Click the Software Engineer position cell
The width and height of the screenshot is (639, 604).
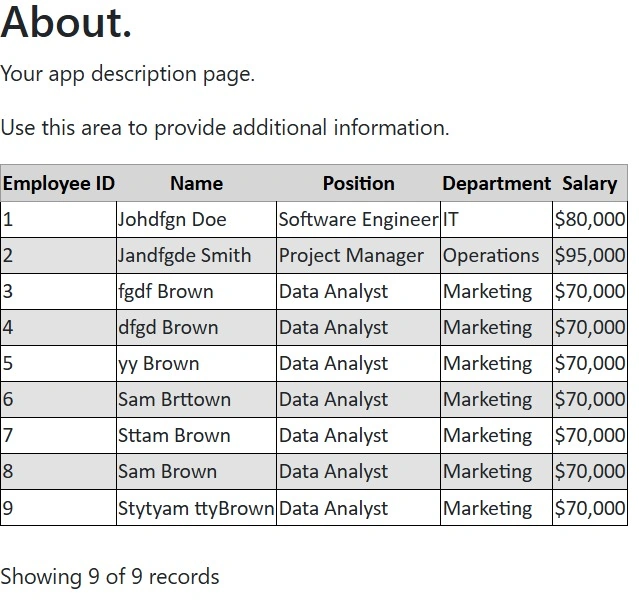pos(359,220)
